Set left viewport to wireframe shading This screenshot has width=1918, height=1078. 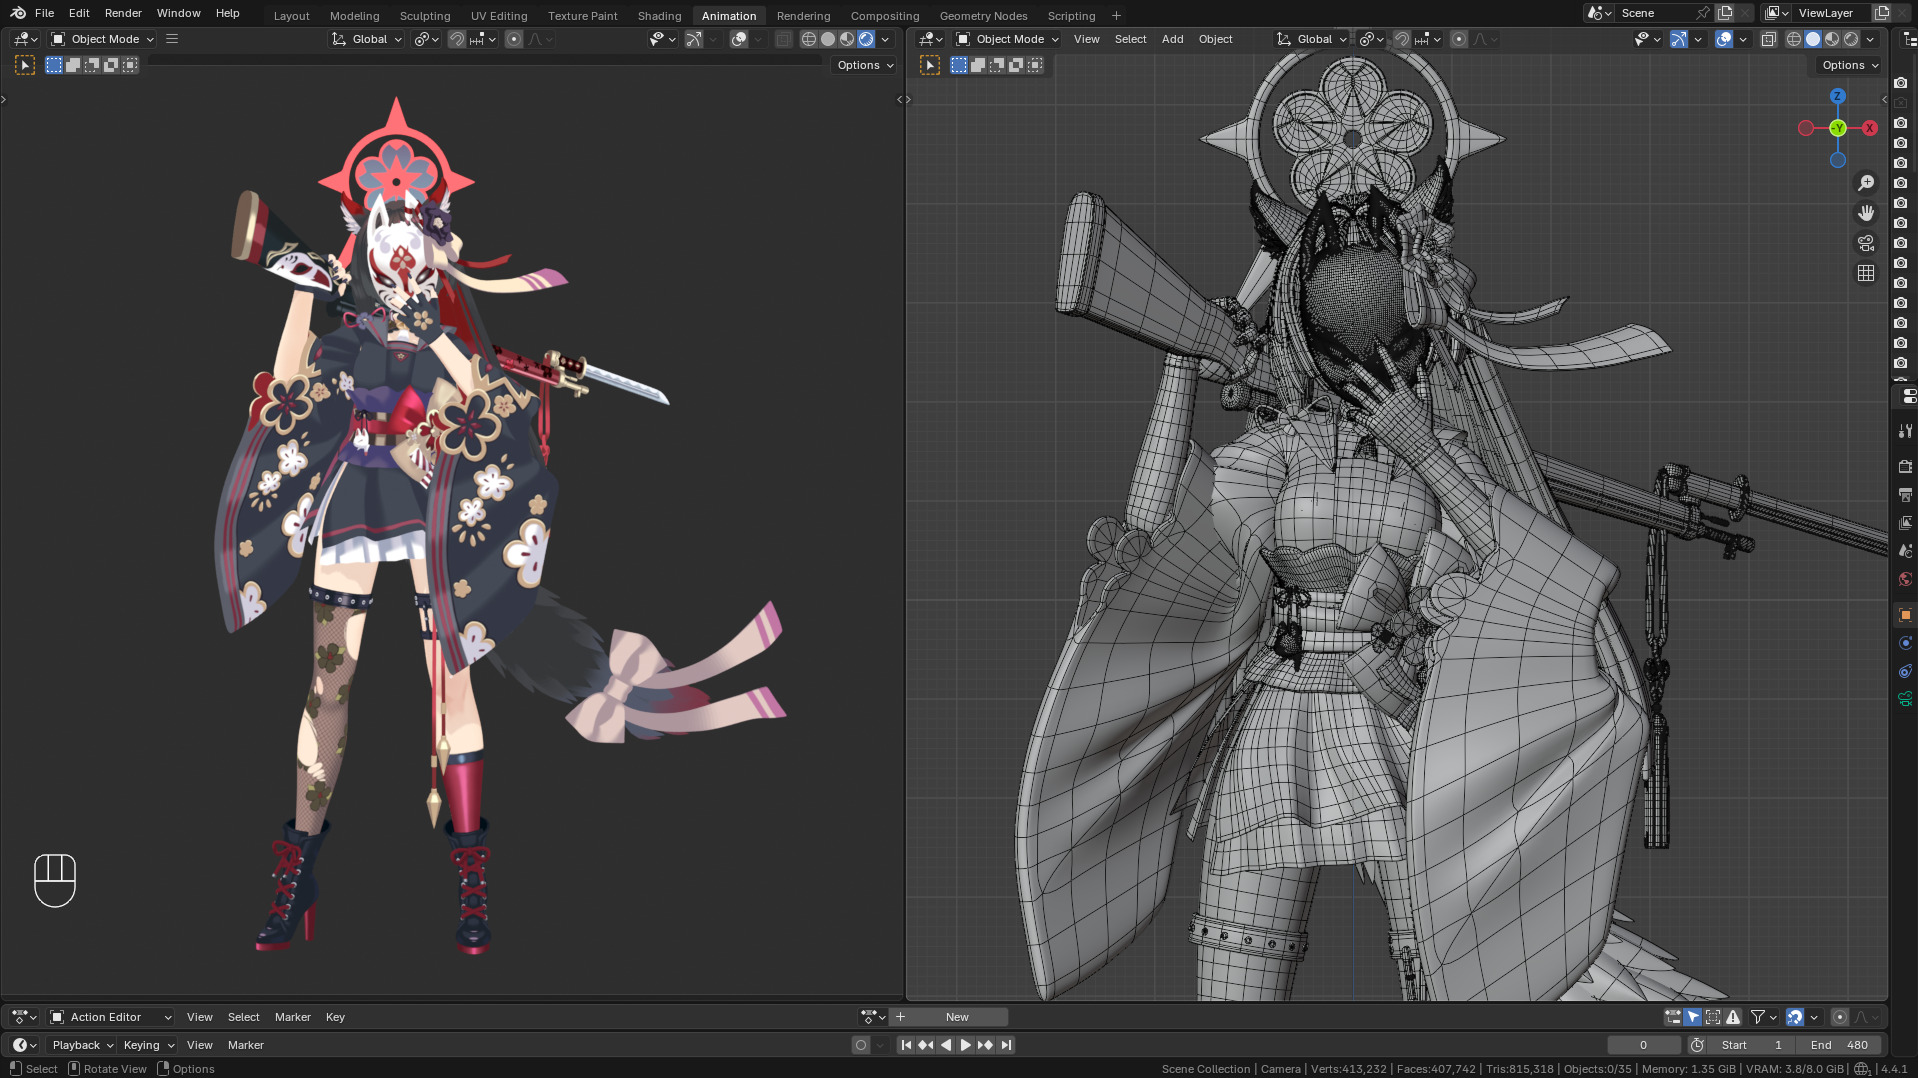[808, 39]
